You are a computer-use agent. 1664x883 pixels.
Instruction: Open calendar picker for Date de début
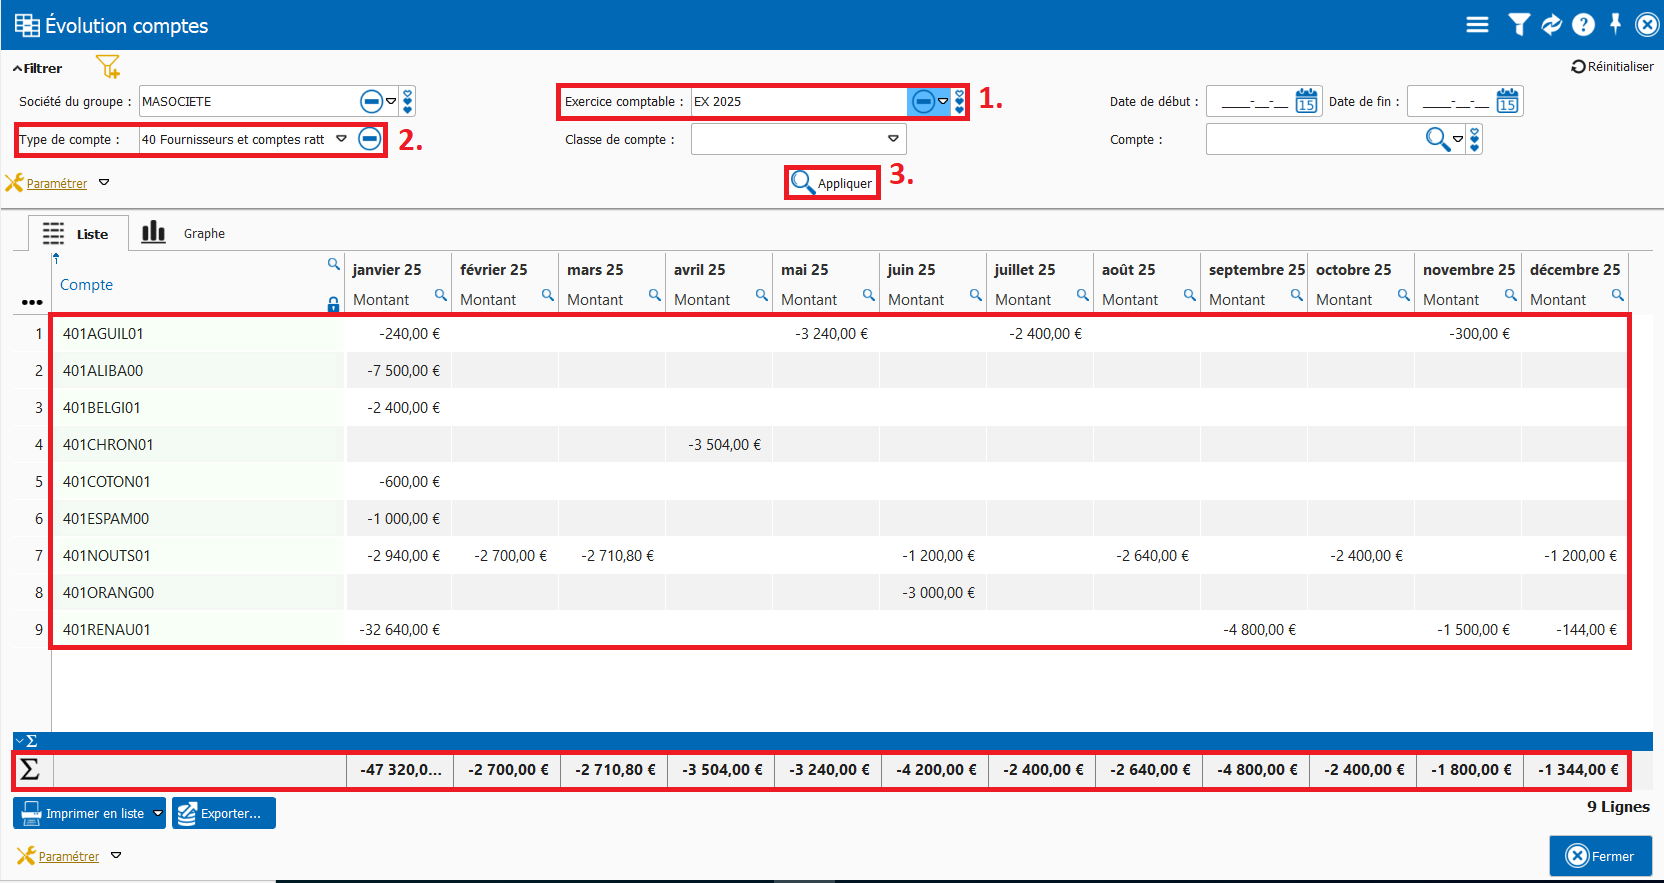tap(1306, 101)
